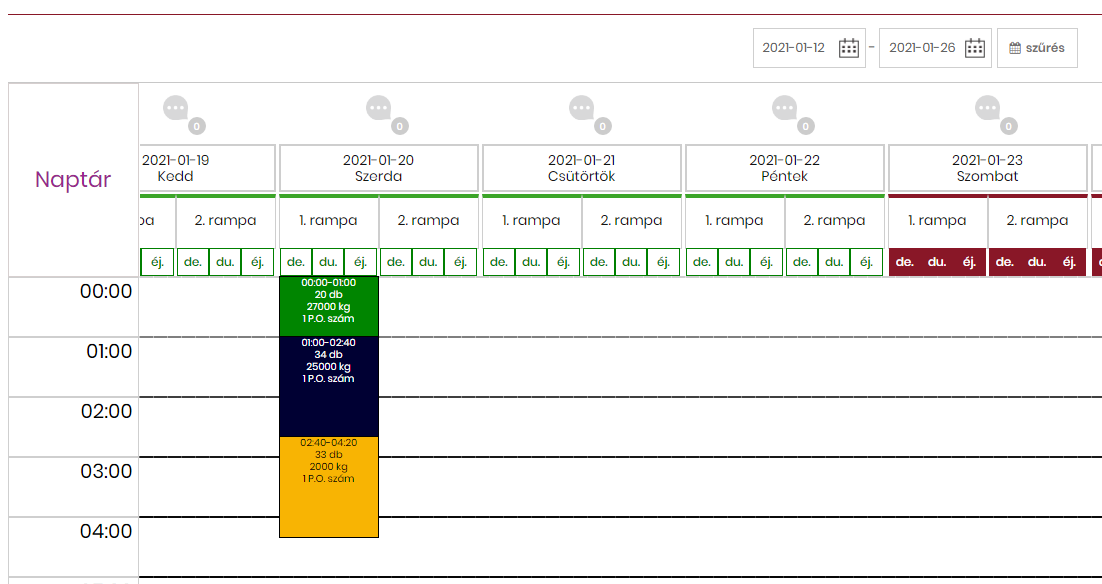The image size is (1102, 584).
Task: Open calendar picker for start date 2021-01-12
Action: coord(849,48)
